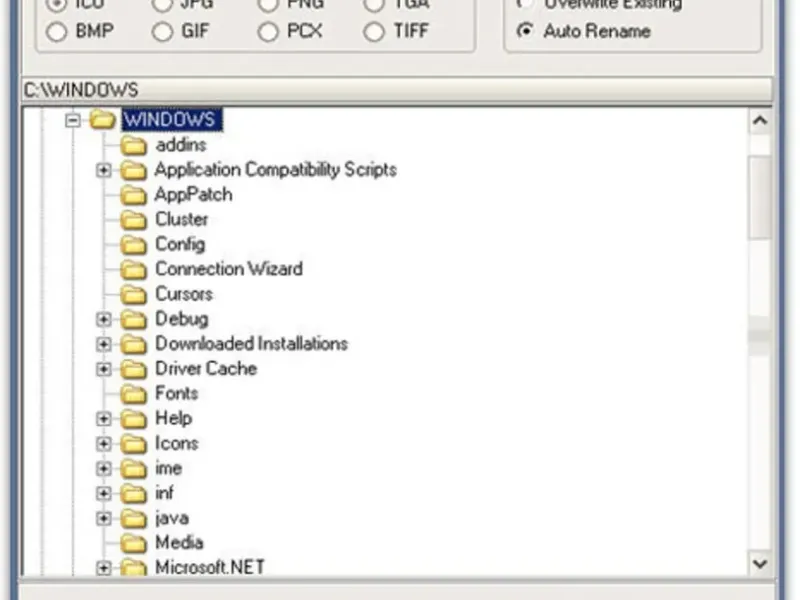Select the Debug folder name
Screen dimensions: 800x600
pyautogui.click(x=182, y=319)
